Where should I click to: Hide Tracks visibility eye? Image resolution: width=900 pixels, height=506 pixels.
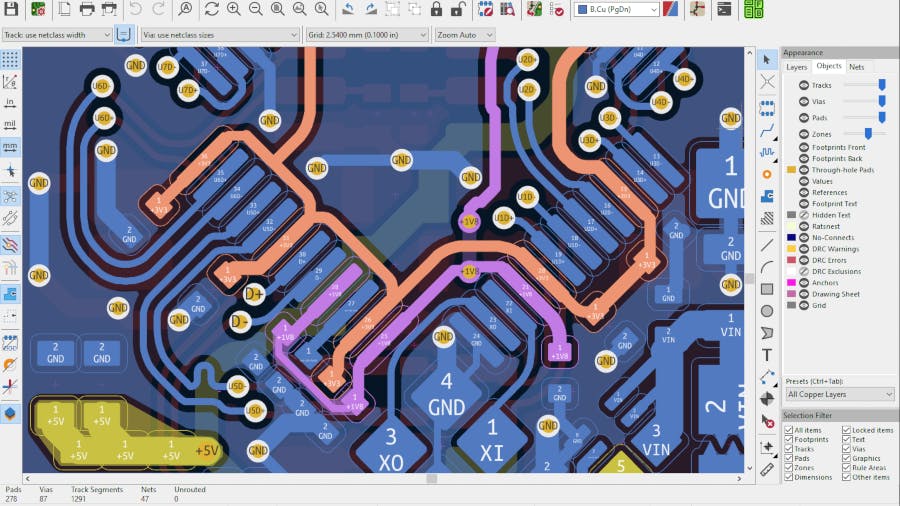pos(804,85)
